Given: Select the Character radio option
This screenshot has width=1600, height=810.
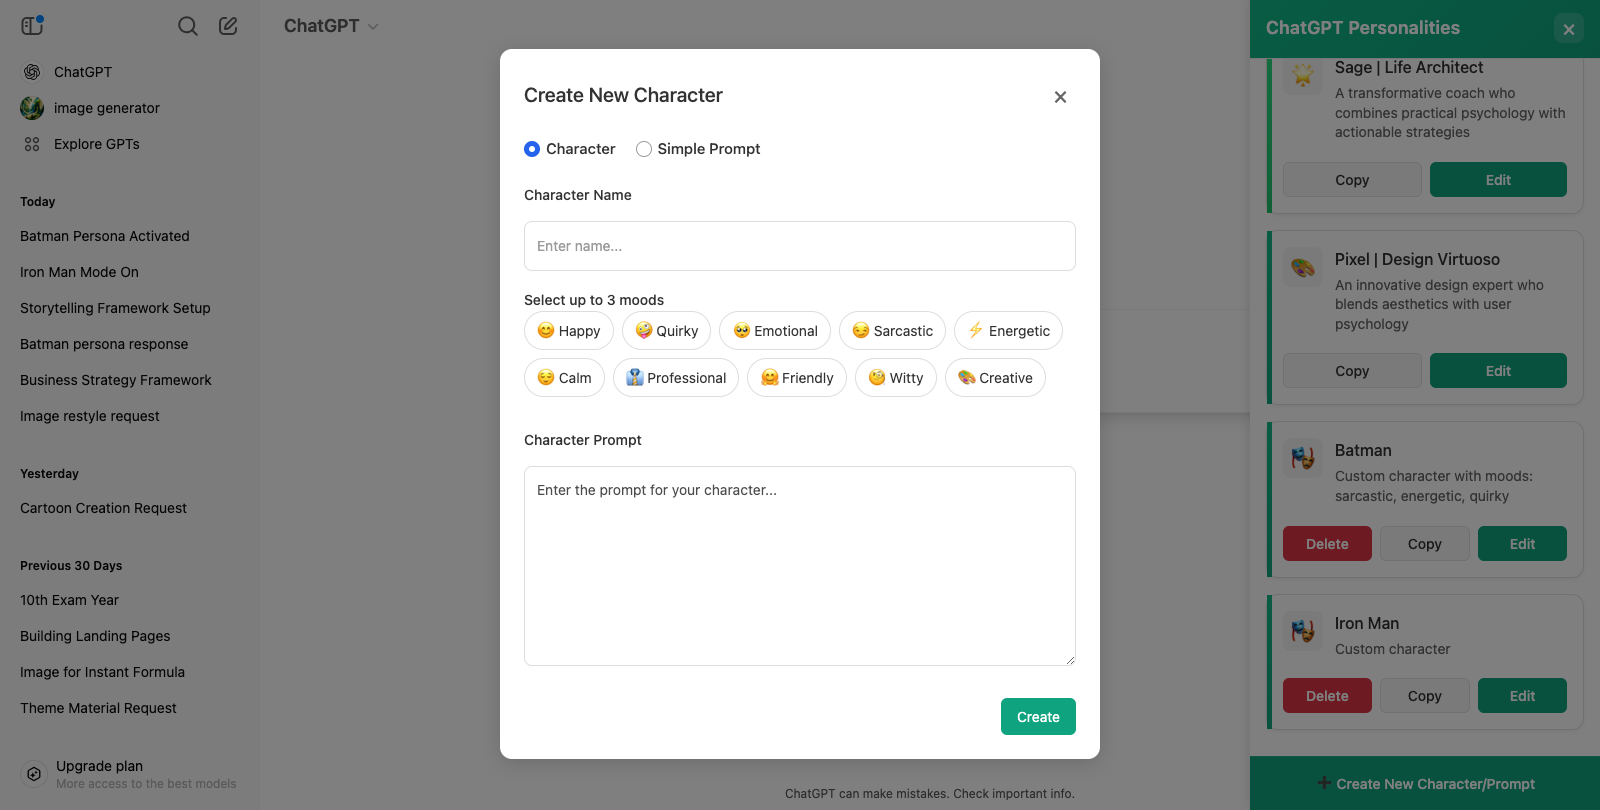Looking at the screenshot, I should pyautogui.click(x=532, y=149).
